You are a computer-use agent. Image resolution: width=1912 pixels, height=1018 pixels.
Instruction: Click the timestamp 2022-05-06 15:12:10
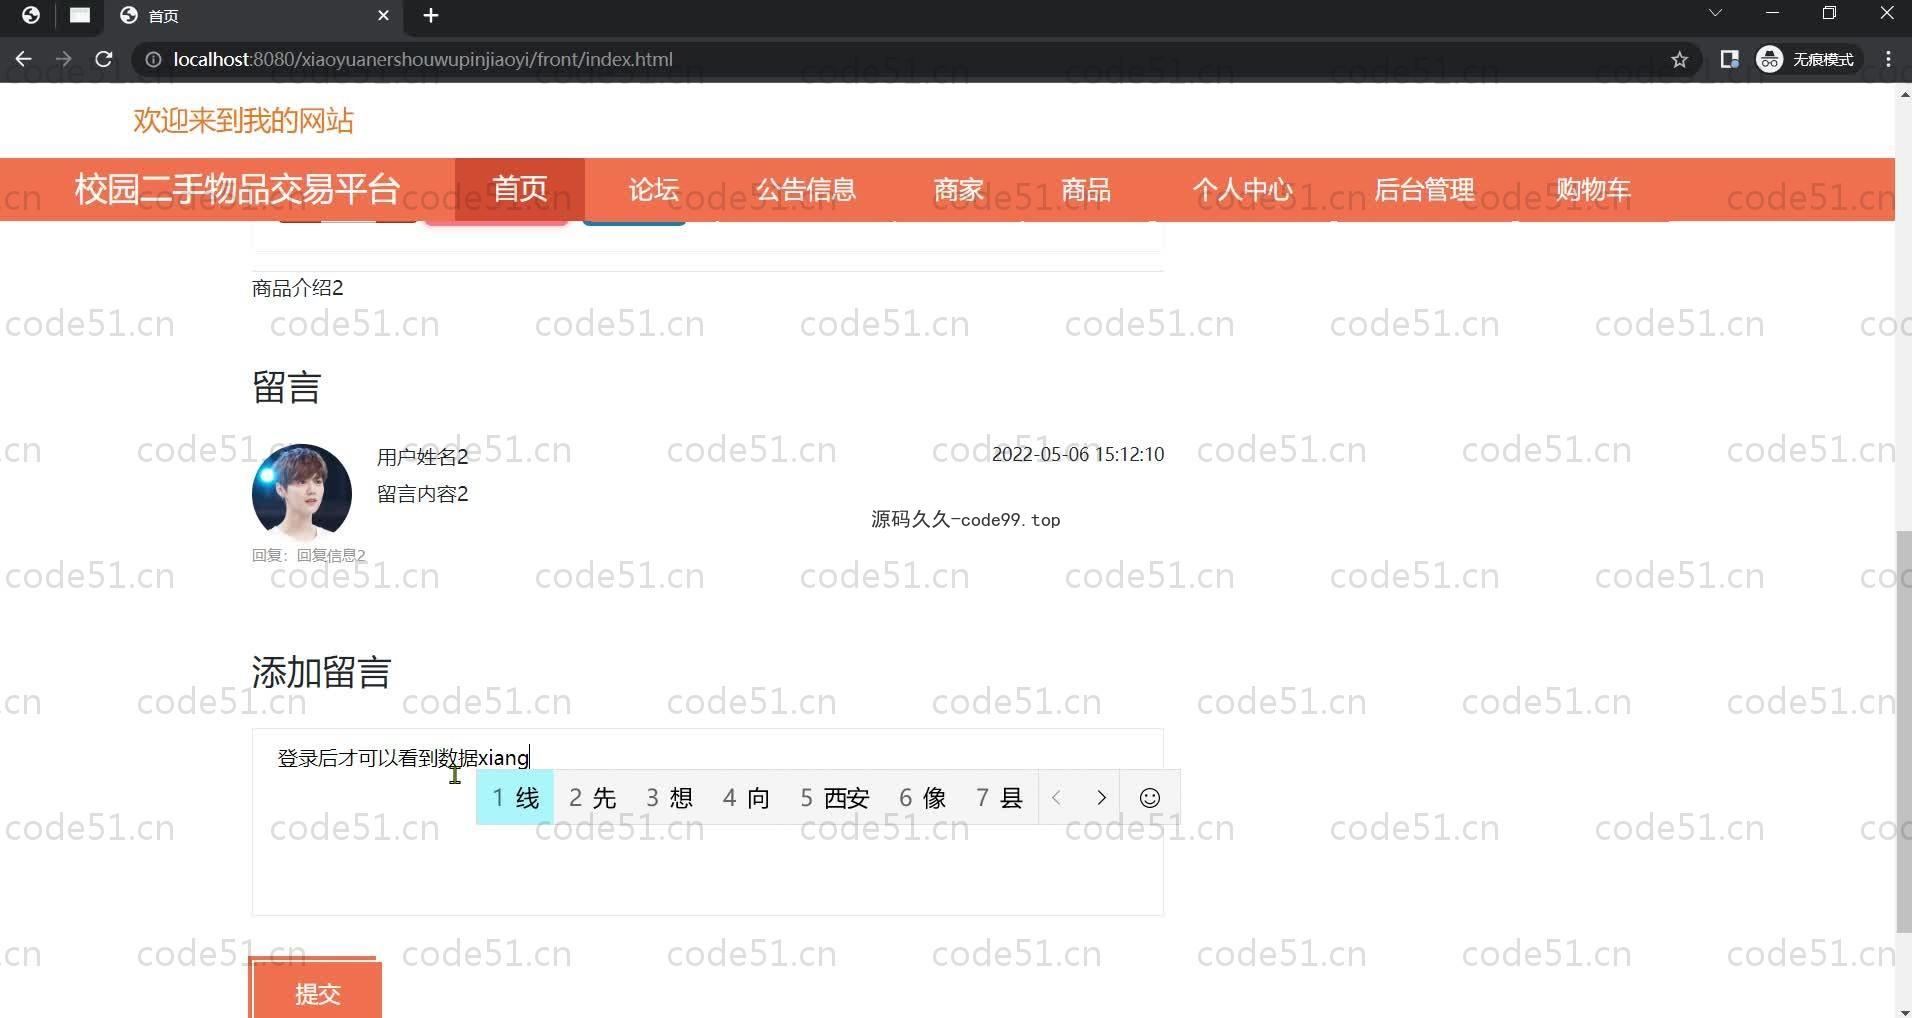click(x=1078, y=454)
